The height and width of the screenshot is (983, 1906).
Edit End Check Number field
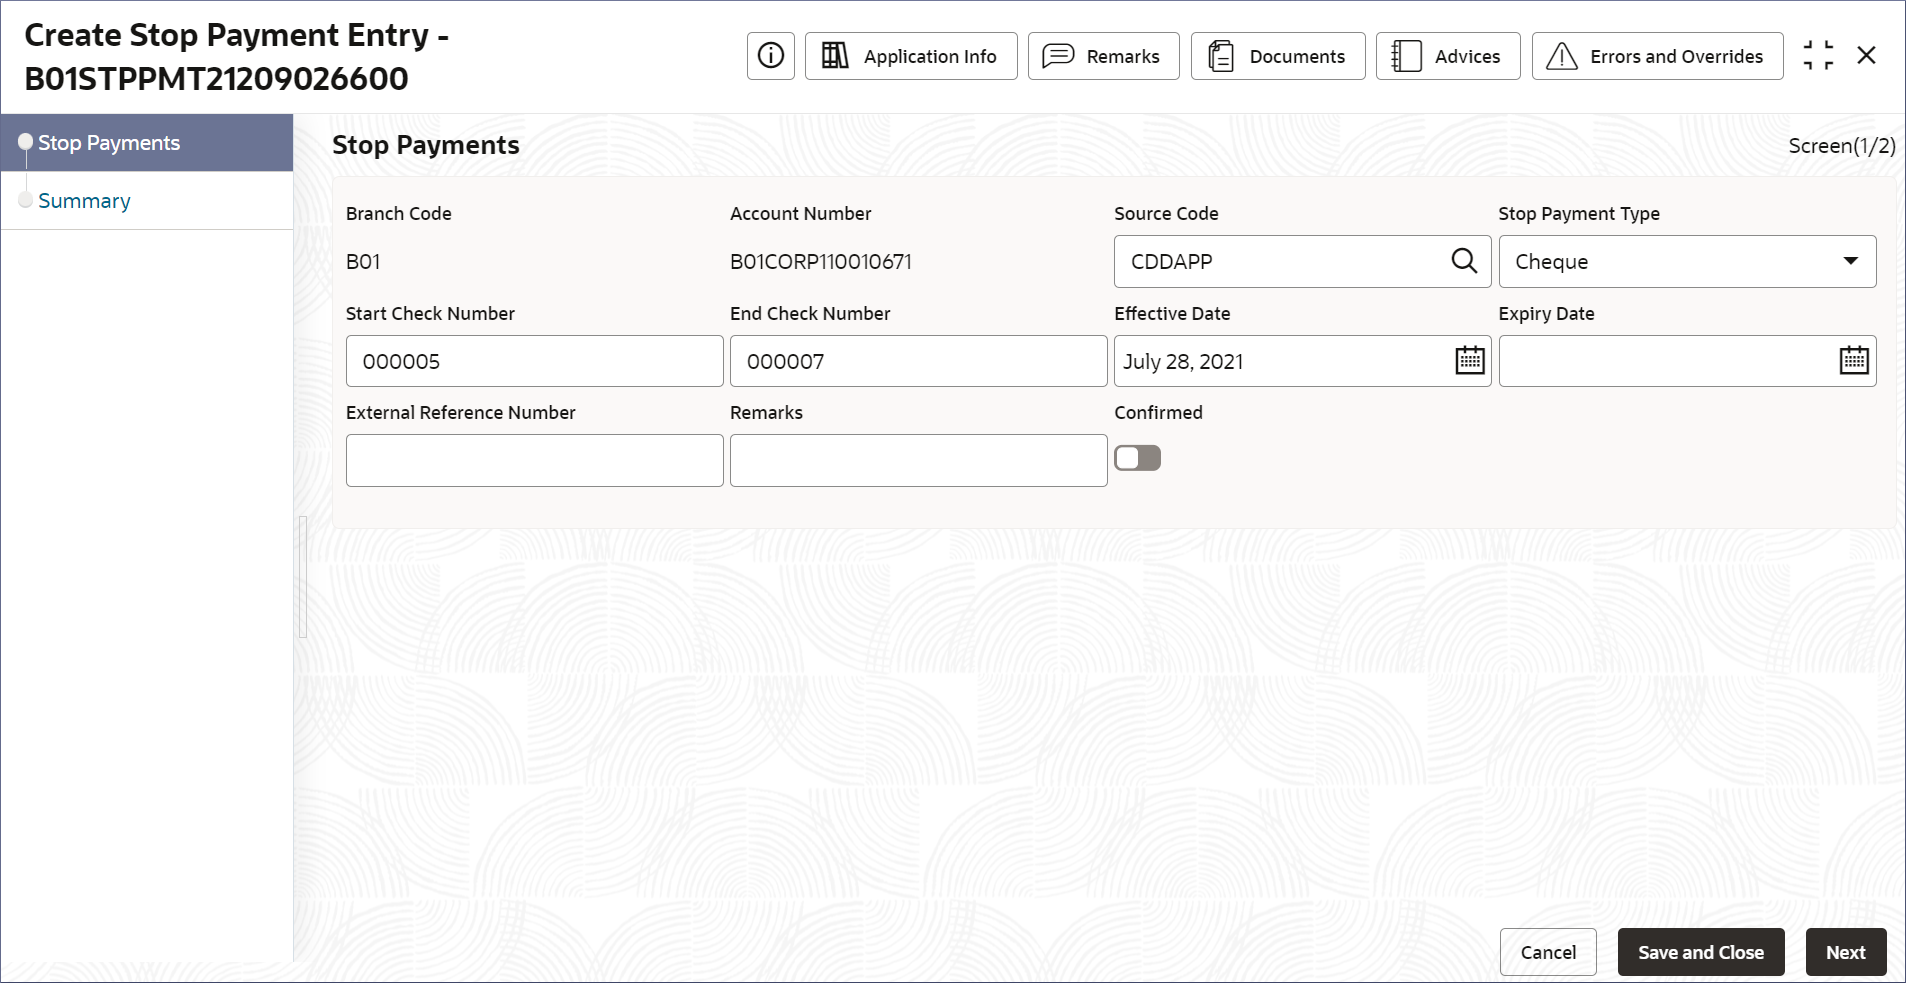pyautogui.click(x=918, y=361)
